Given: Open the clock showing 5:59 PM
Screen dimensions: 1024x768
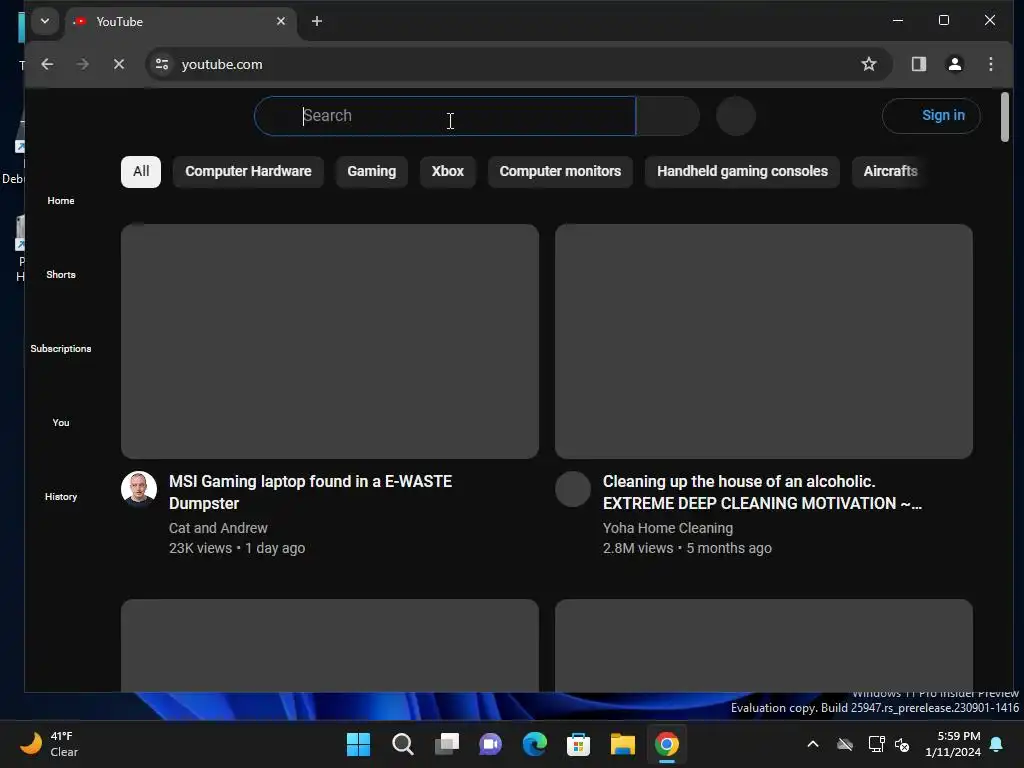Looking at the screenshot, I should [x=953, y=744].
